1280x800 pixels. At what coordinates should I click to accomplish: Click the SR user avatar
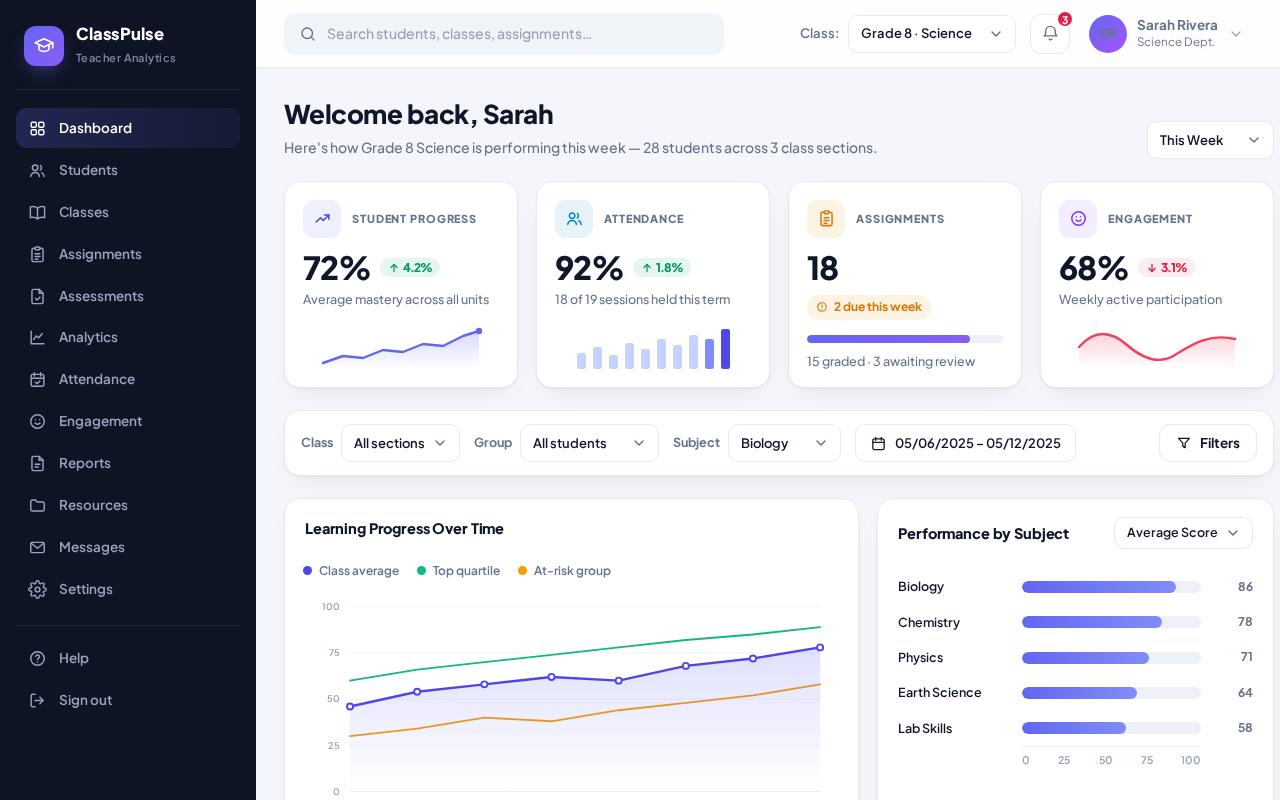pos(1108,34)
